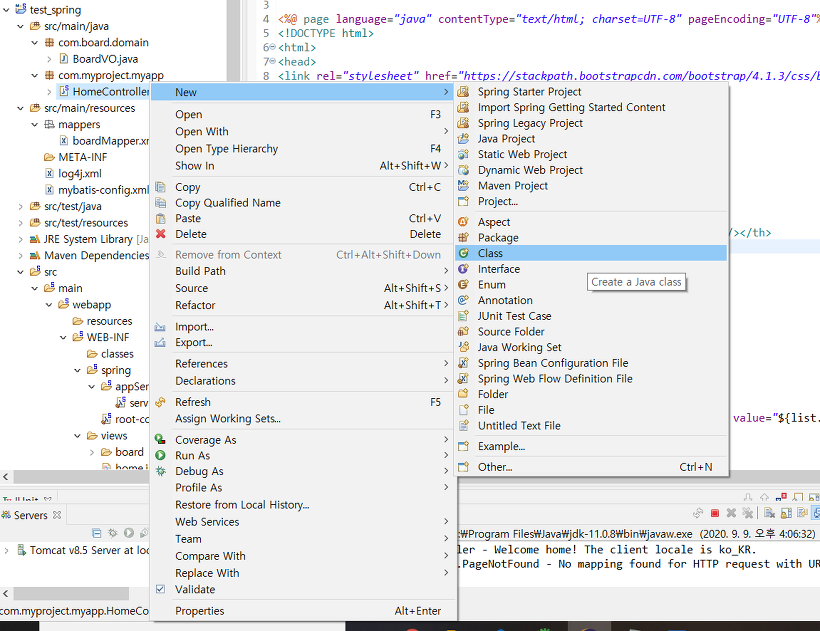The width and height of the screenshot is (820, 631).
Task: Expand the Maven Dependencies node
Action: [20, 256]
